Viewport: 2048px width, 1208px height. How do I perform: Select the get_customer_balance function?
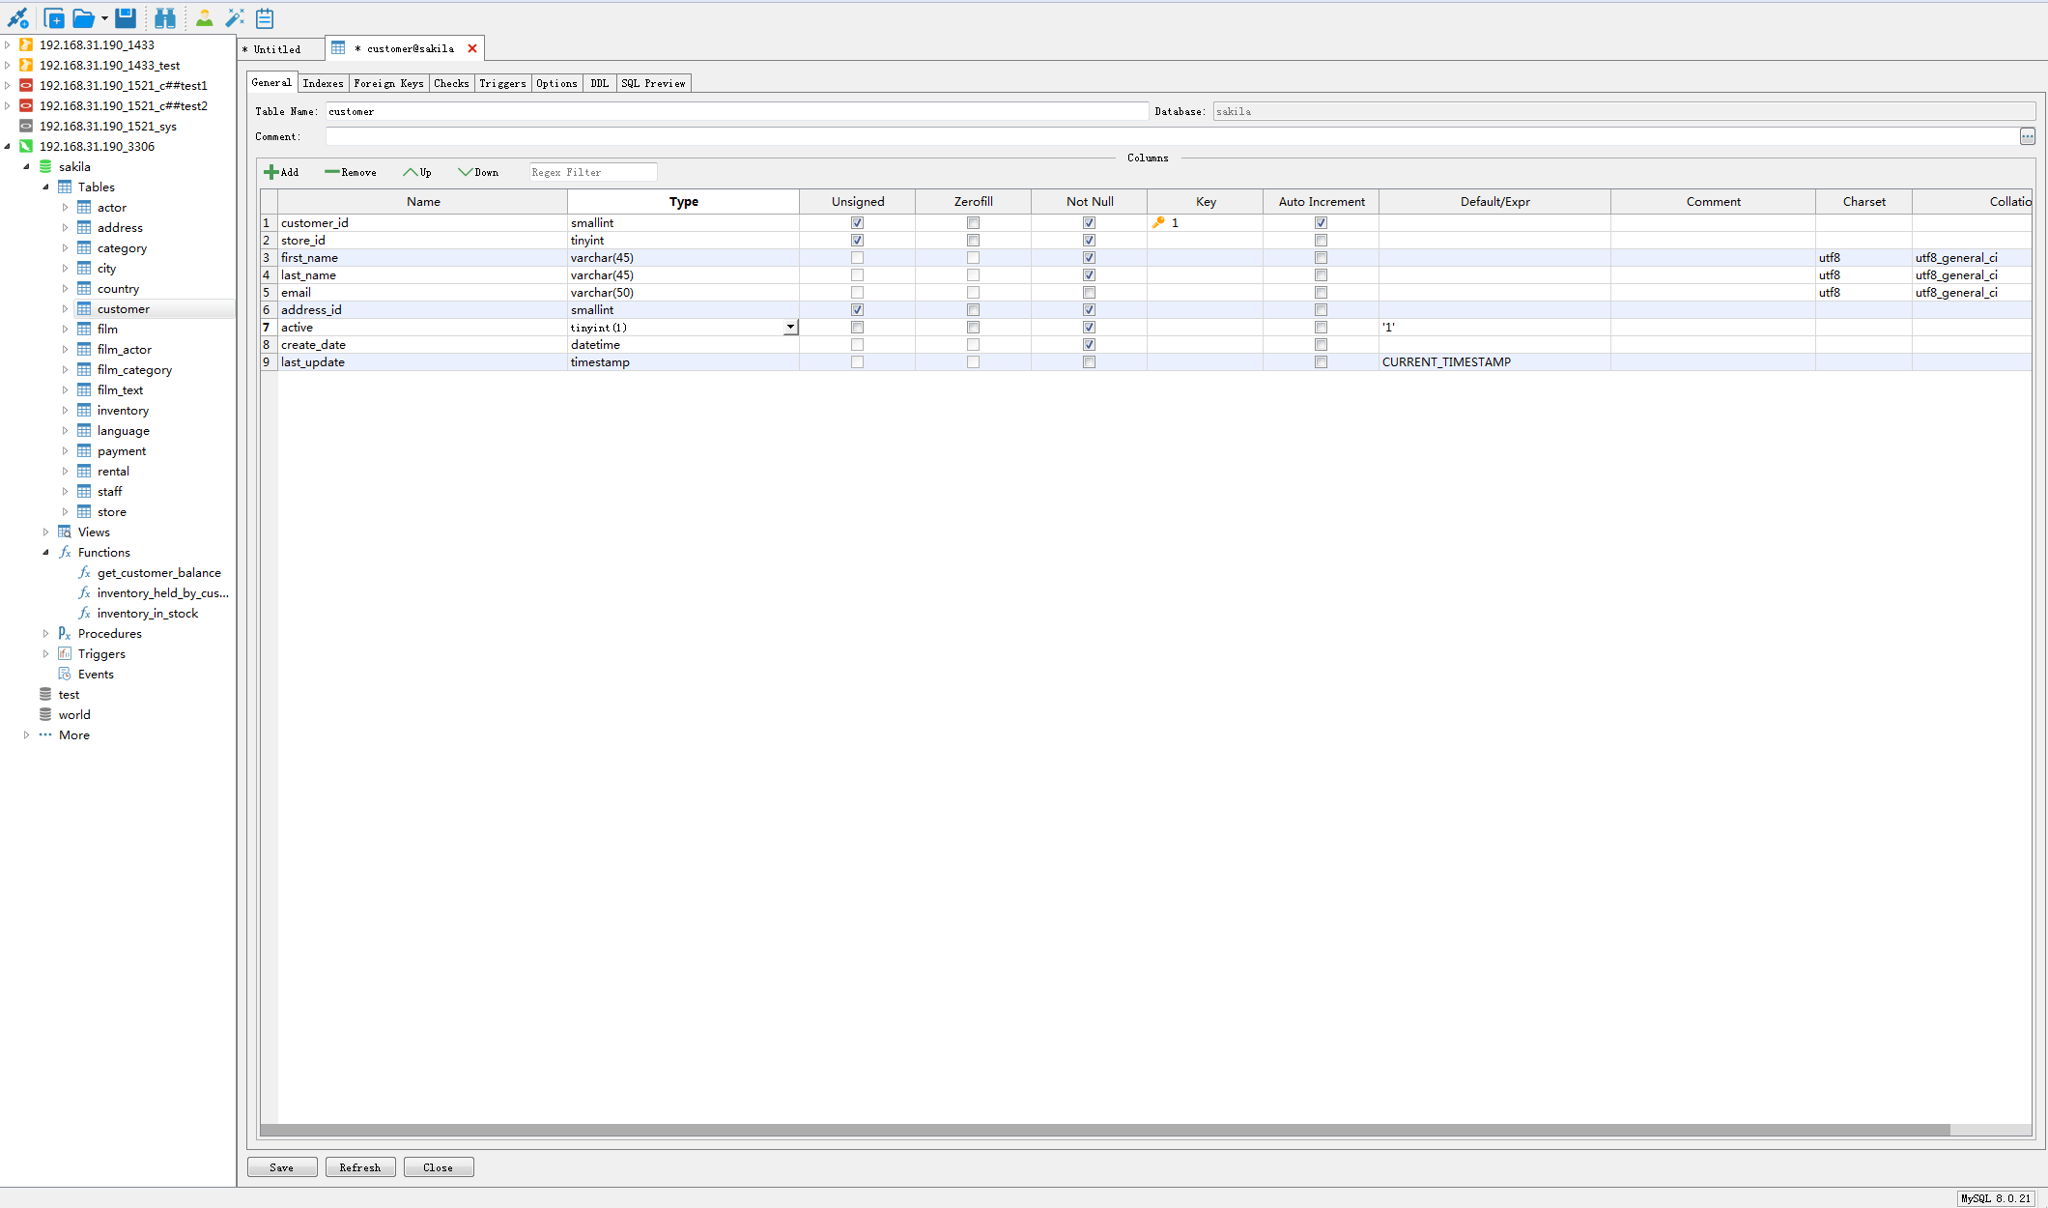(x=159, y=572)
